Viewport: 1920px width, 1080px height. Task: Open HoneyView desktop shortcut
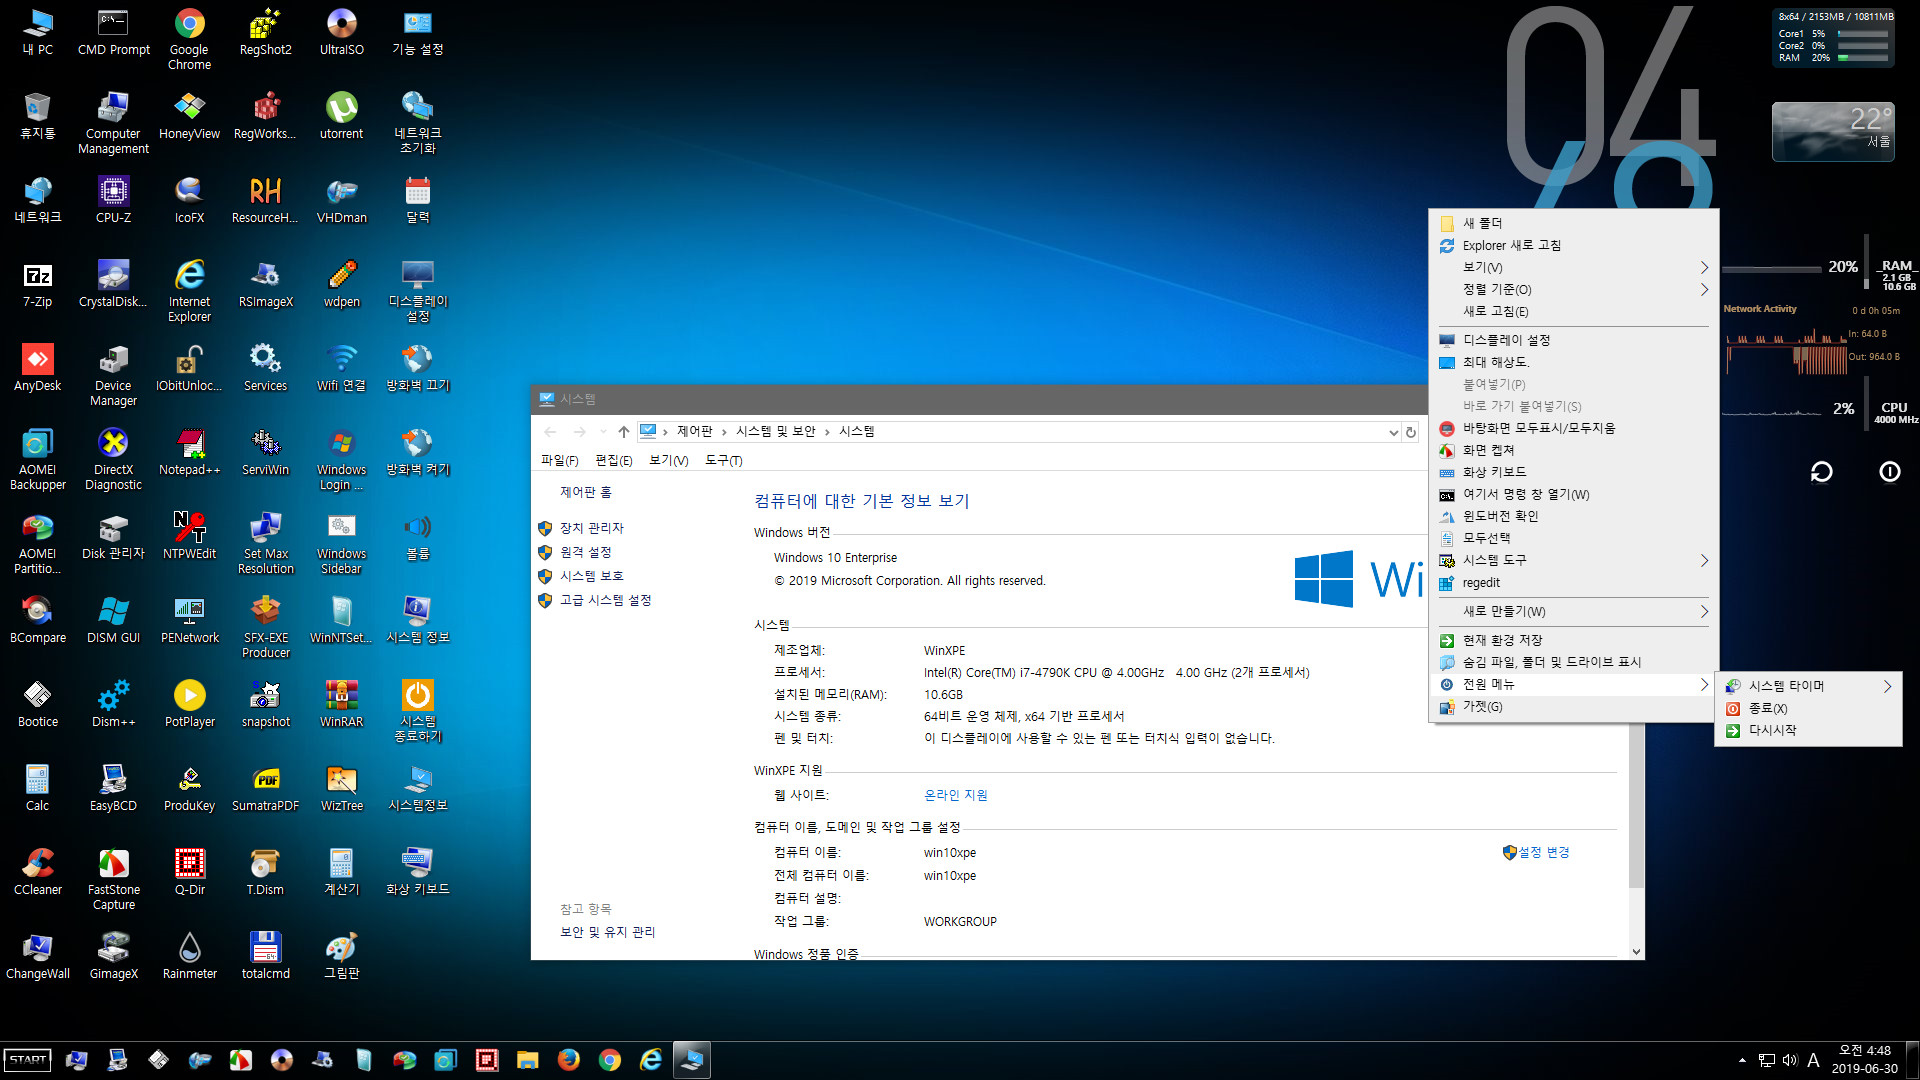pyautogui.click(x=189, y=116)
